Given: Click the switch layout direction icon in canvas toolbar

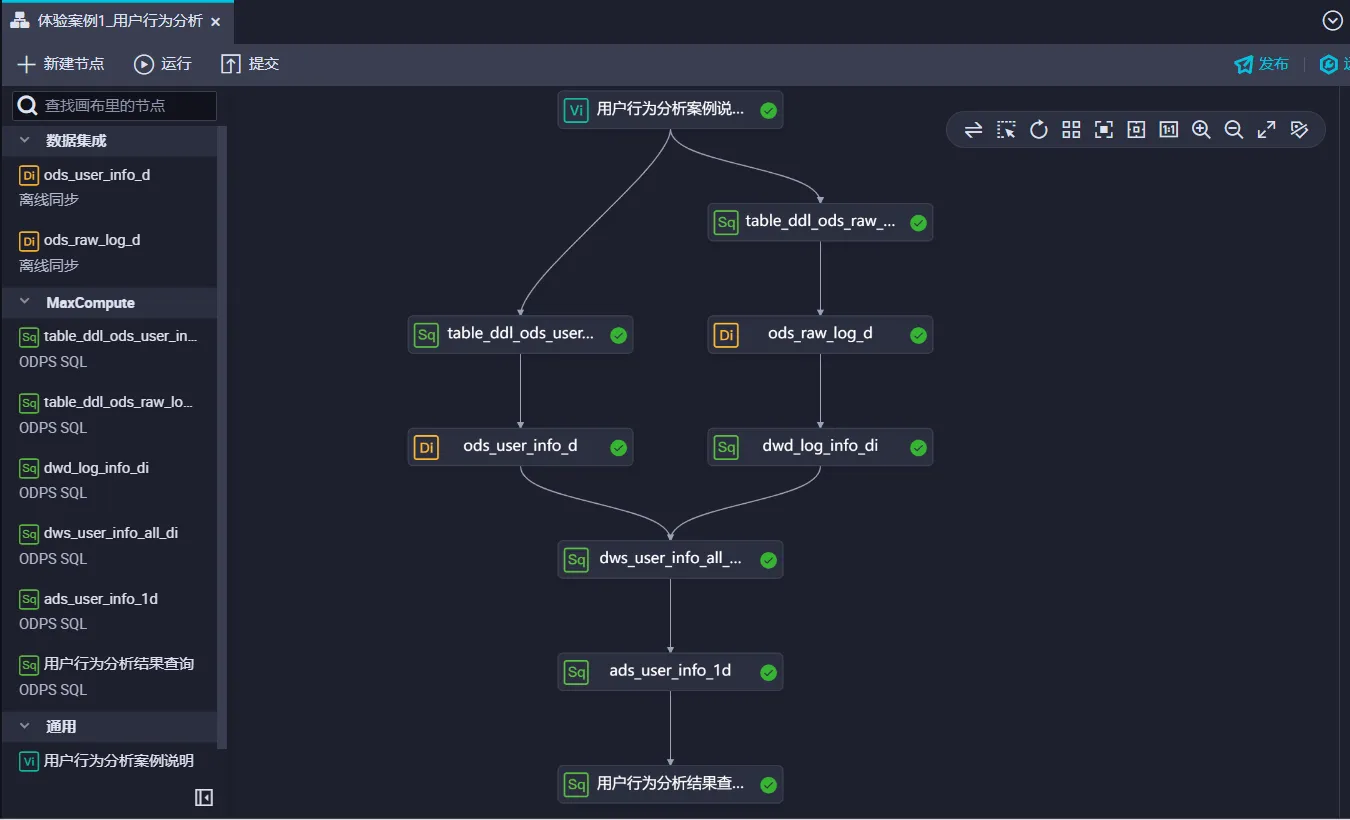Looking at the screenshot, I should (x=973, y=130).
